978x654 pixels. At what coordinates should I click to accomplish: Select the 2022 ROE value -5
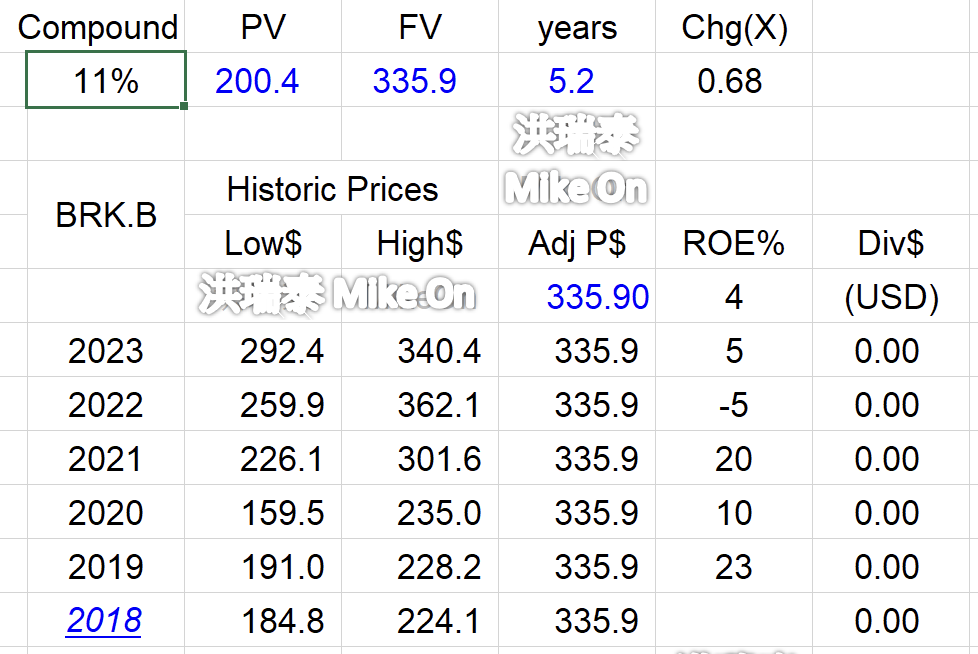734,405
